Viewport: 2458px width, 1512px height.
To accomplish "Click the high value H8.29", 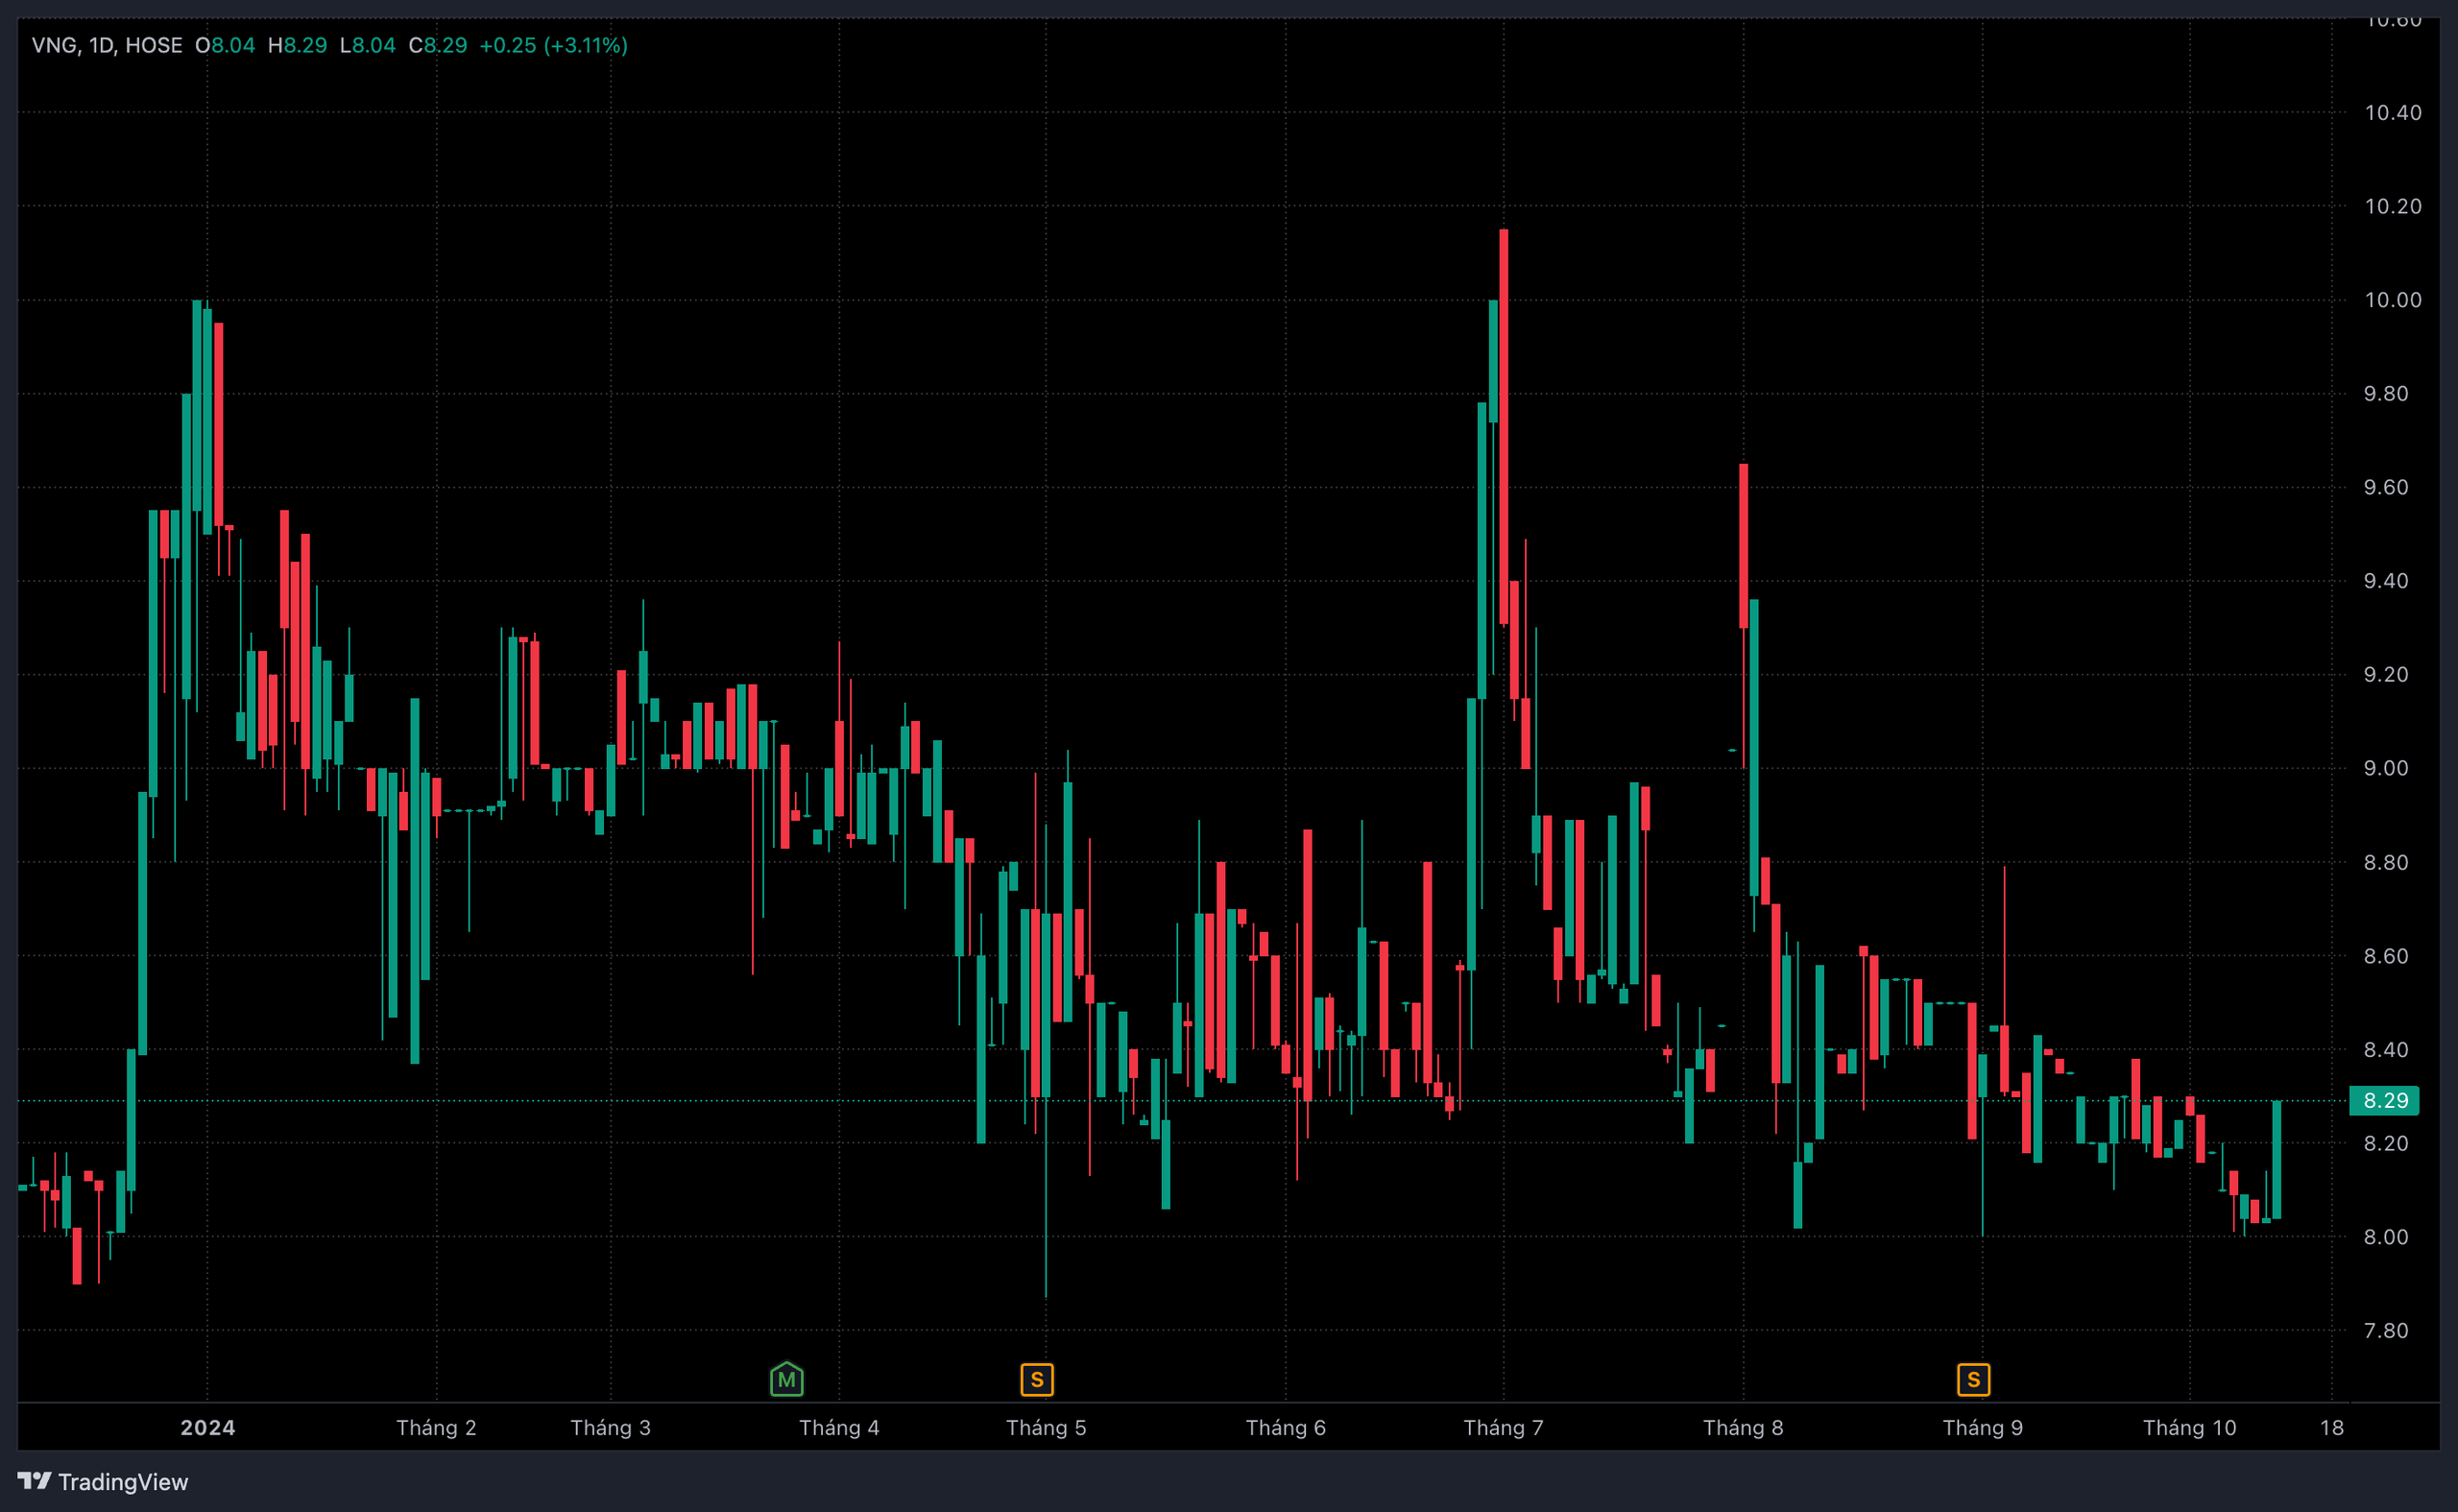I will tap(297, 45).
